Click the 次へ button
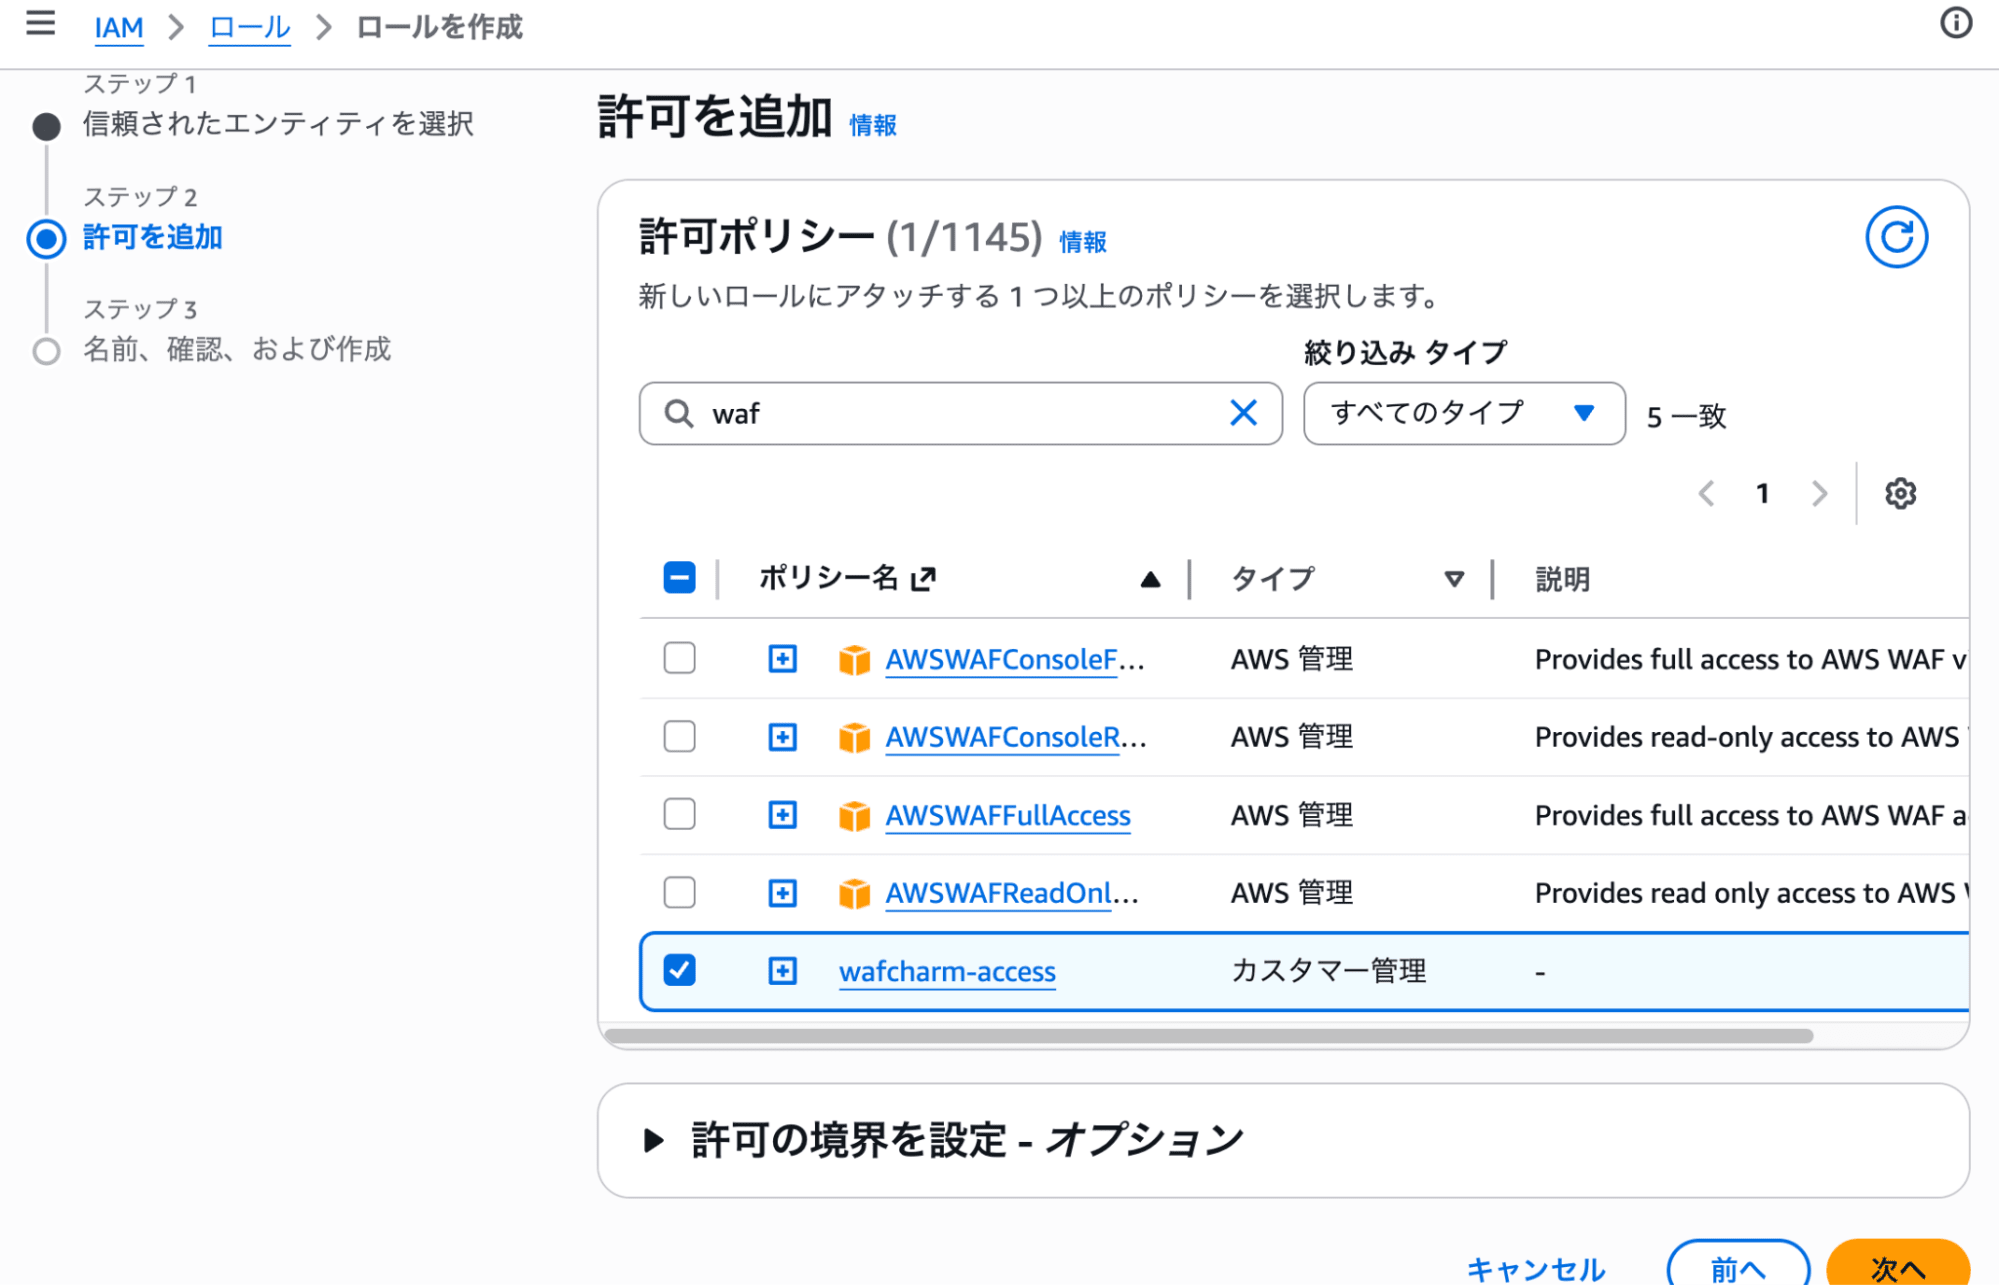Screen dimensions: 1999x1286 pyautogui.click(x=1896, y=1266)
